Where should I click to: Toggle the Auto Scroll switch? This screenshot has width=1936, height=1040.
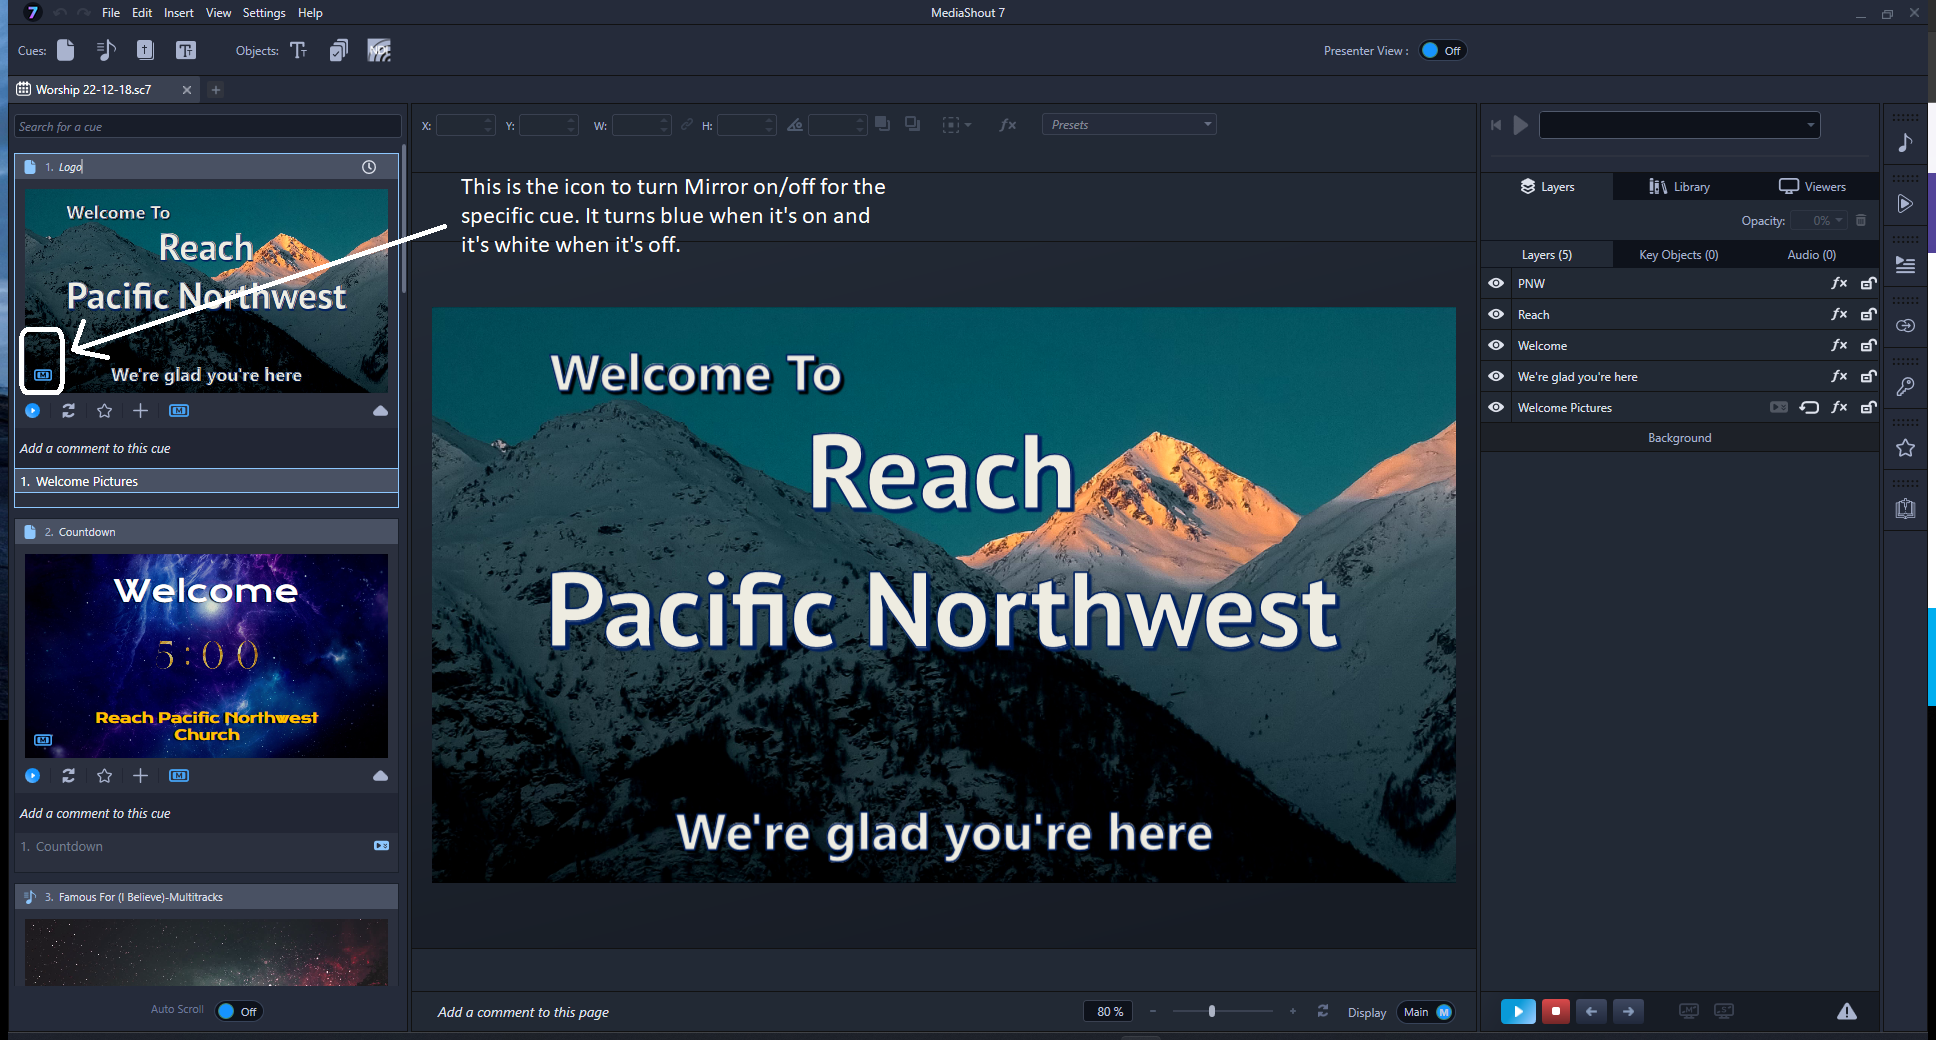[x=238, y=1011]
